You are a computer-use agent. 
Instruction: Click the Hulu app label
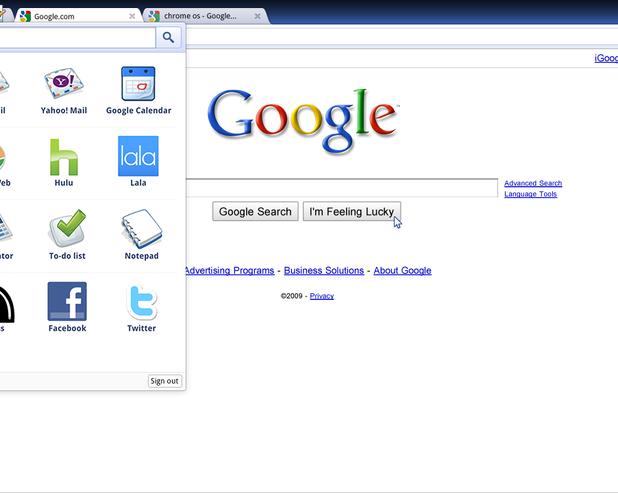click(64, 183)
